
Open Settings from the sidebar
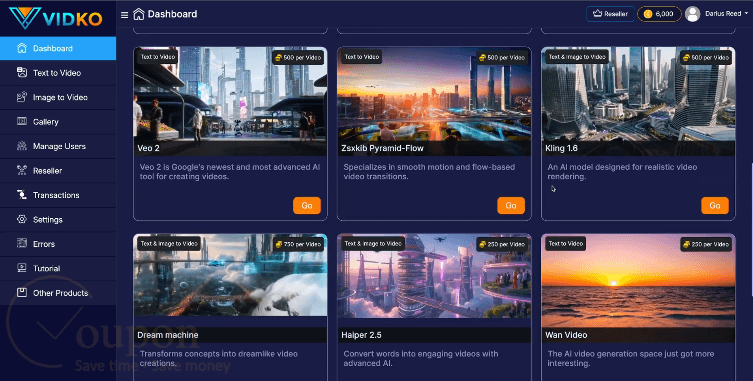(x=58, y=220)
